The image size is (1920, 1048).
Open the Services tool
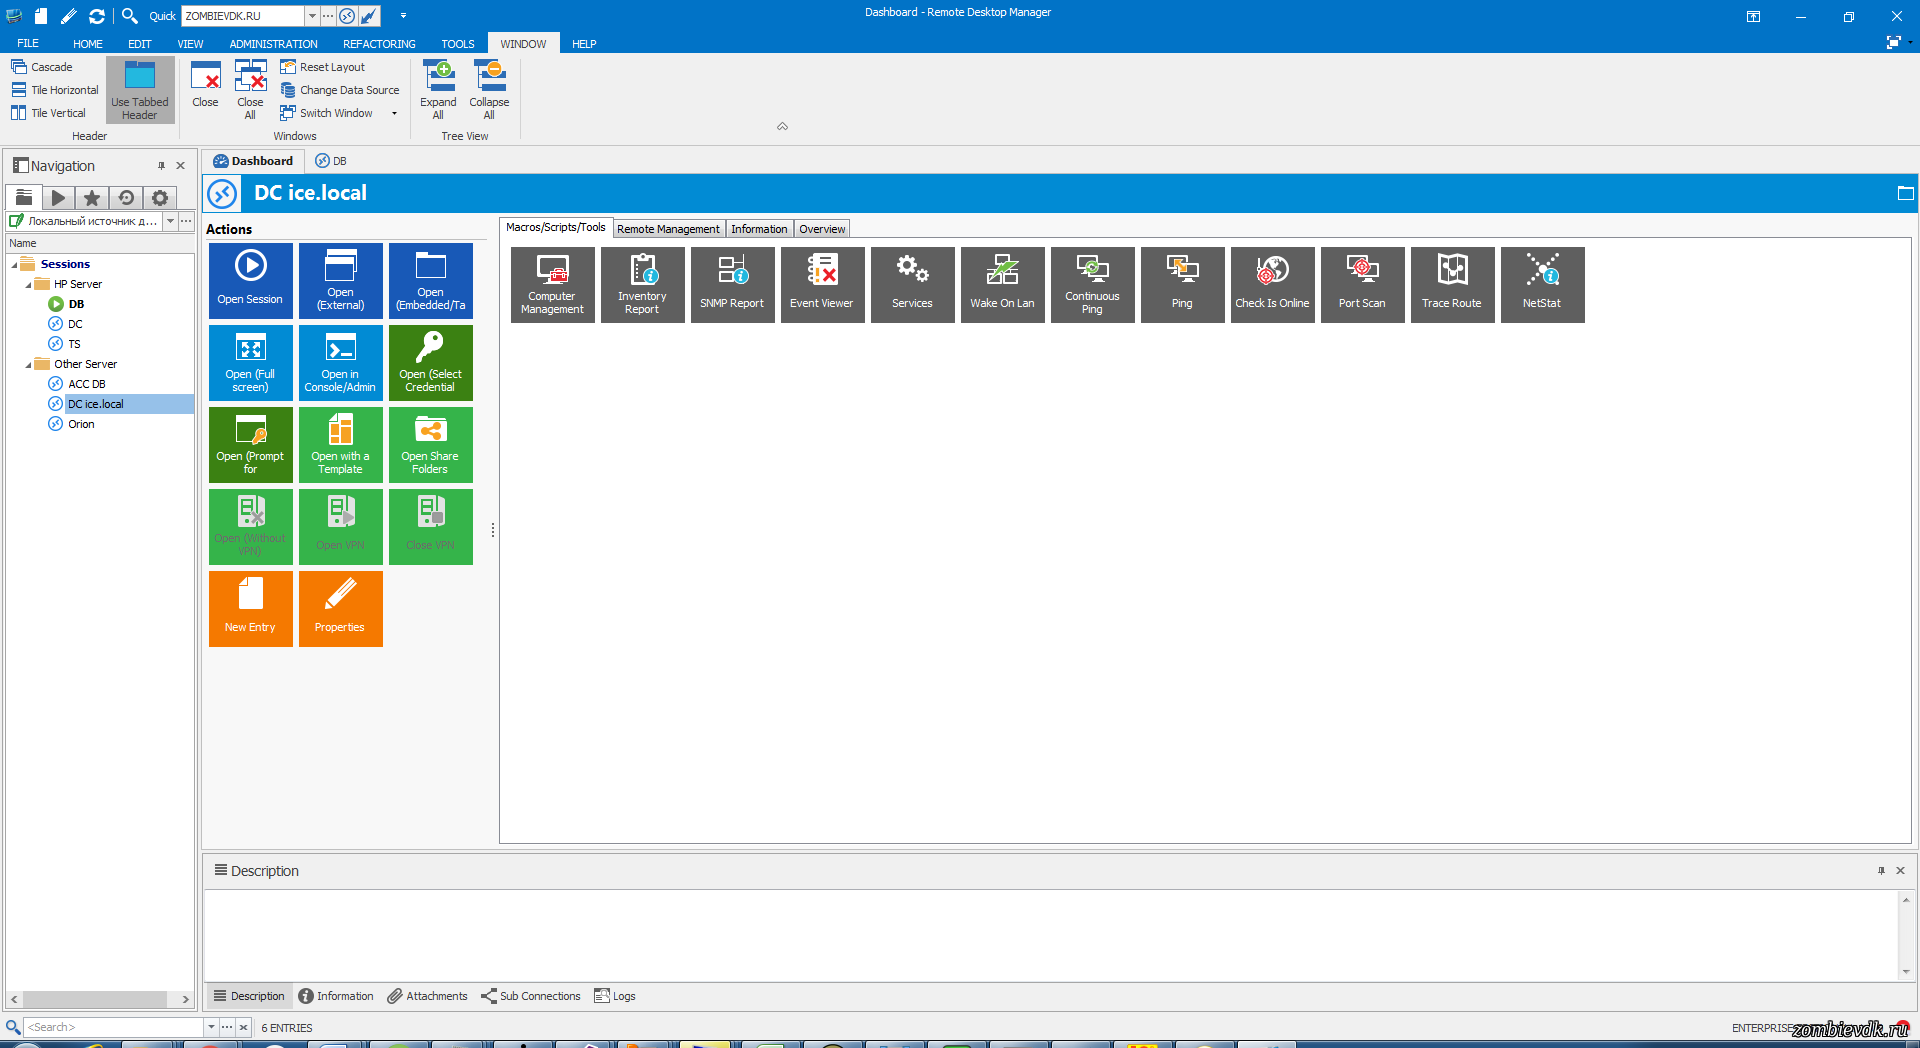click(x=912, y=285)
